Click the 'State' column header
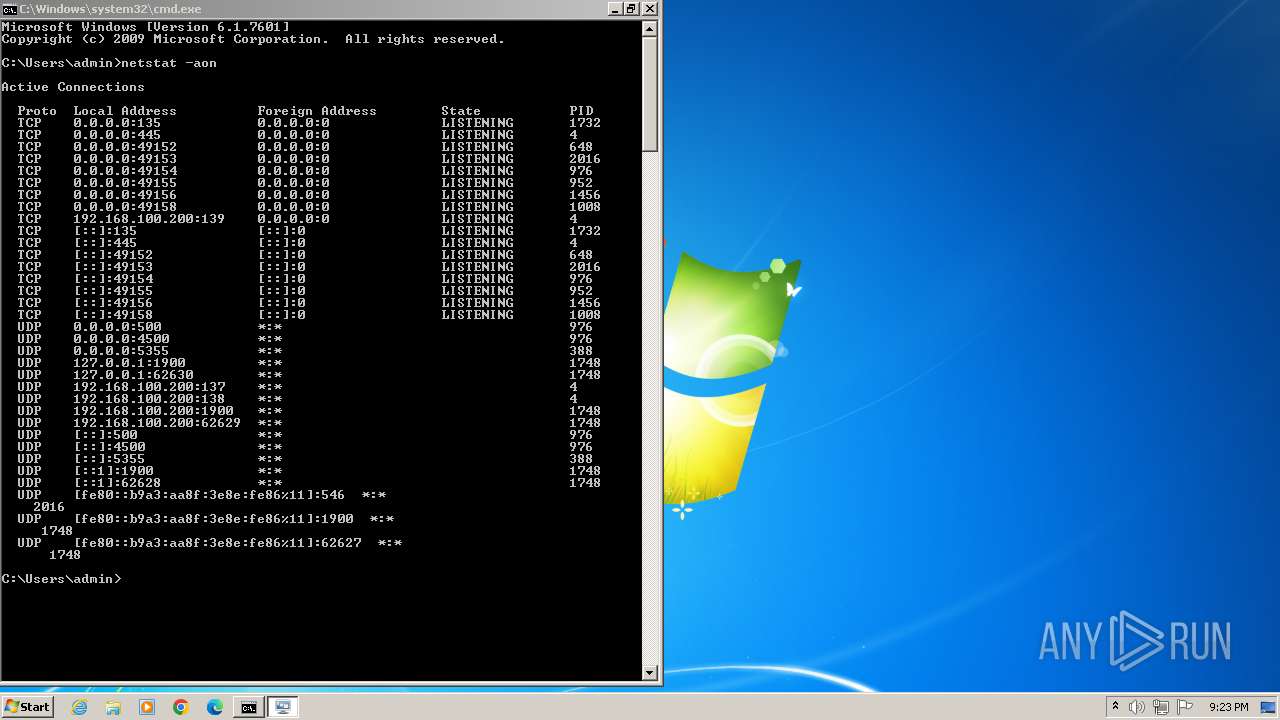This screenshot has height=720, width=1280. pyautogui.click(x=461, y=111)
